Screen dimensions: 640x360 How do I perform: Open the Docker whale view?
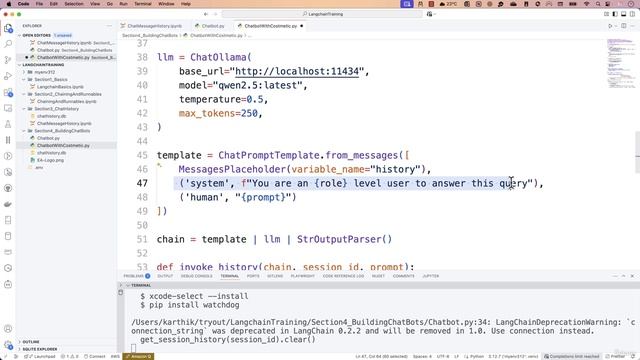pyautogui.click(x=8, y=204)
